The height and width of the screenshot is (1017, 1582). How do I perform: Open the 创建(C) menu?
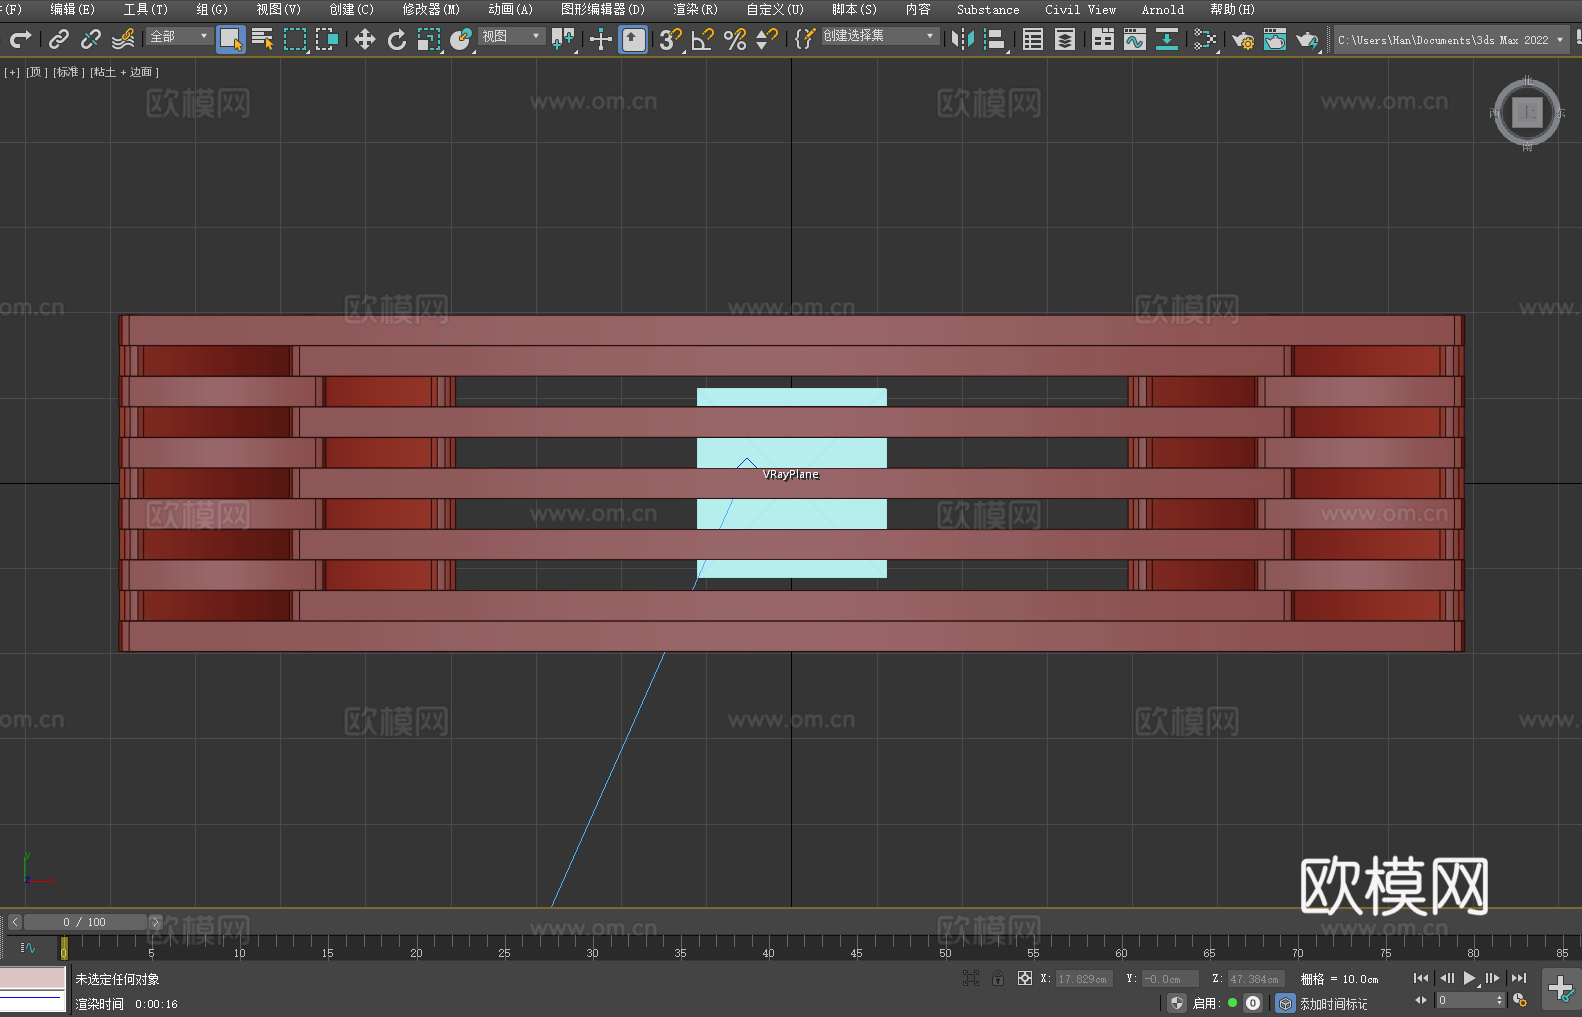click(x=351, y=9)
